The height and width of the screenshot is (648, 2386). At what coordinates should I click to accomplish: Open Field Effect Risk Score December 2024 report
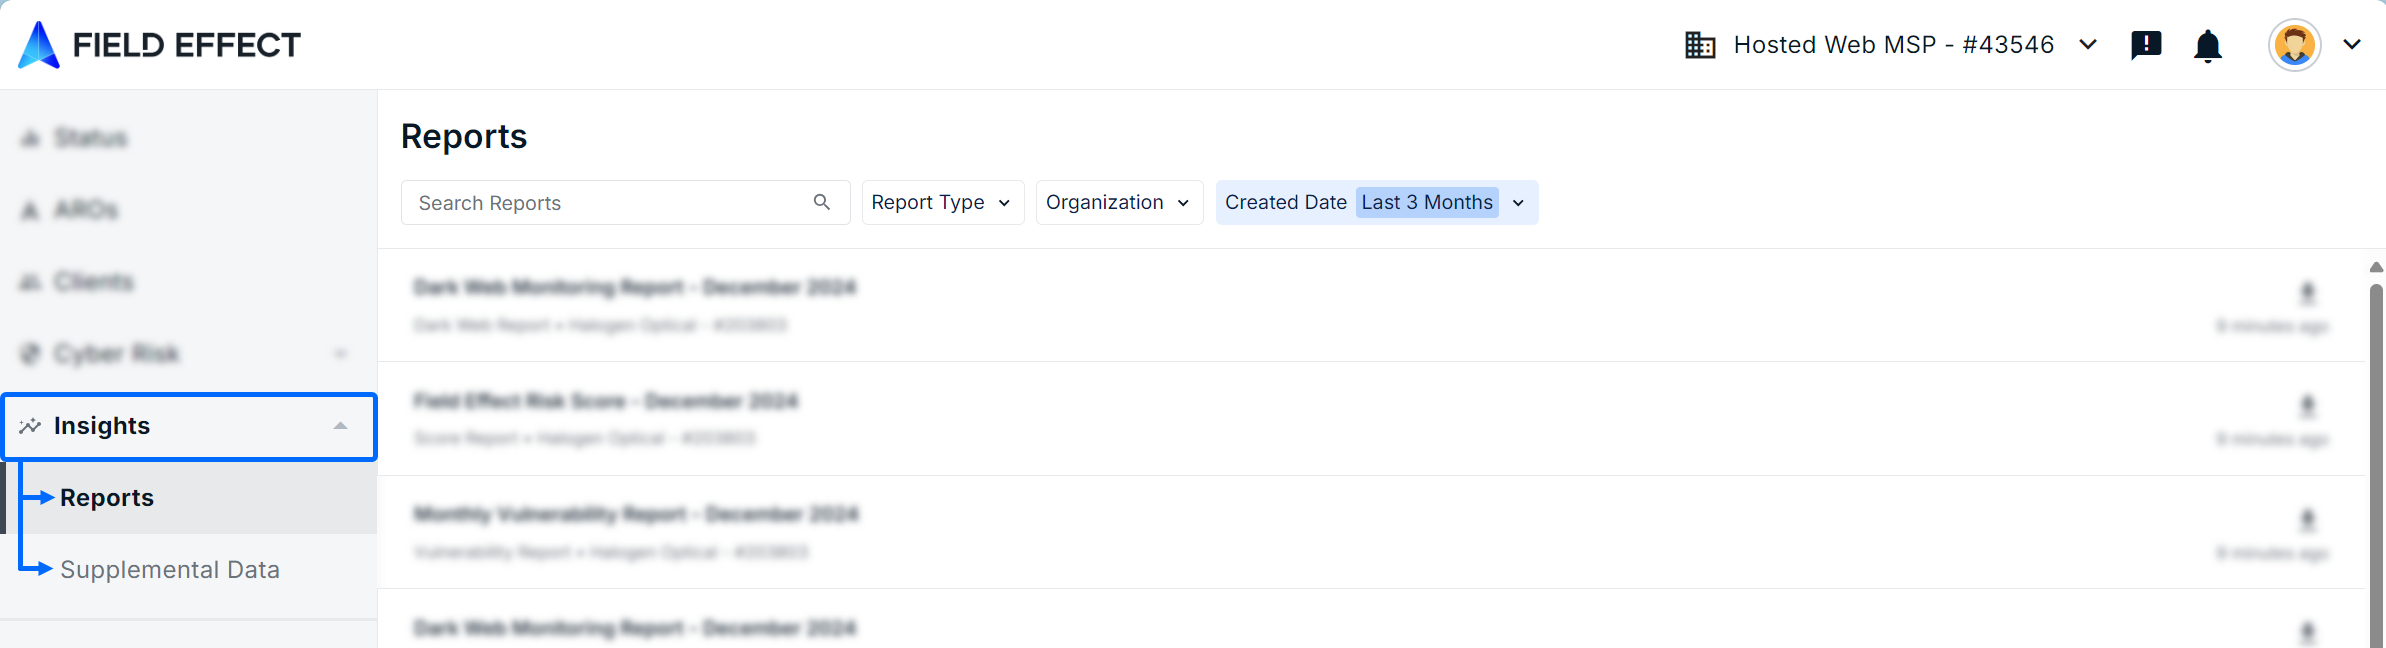(606, 401)
